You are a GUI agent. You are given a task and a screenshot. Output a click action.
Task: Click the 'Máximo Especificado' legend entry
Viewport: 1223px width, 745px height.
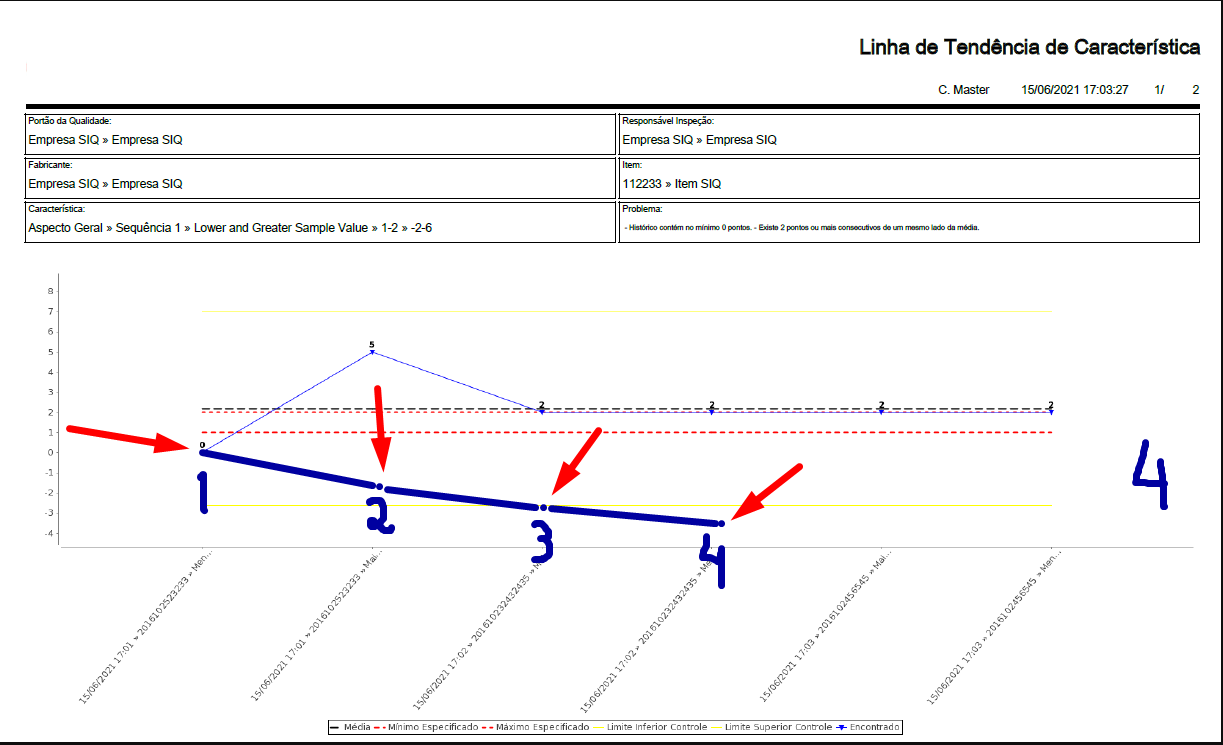click(x=537, y=727)
